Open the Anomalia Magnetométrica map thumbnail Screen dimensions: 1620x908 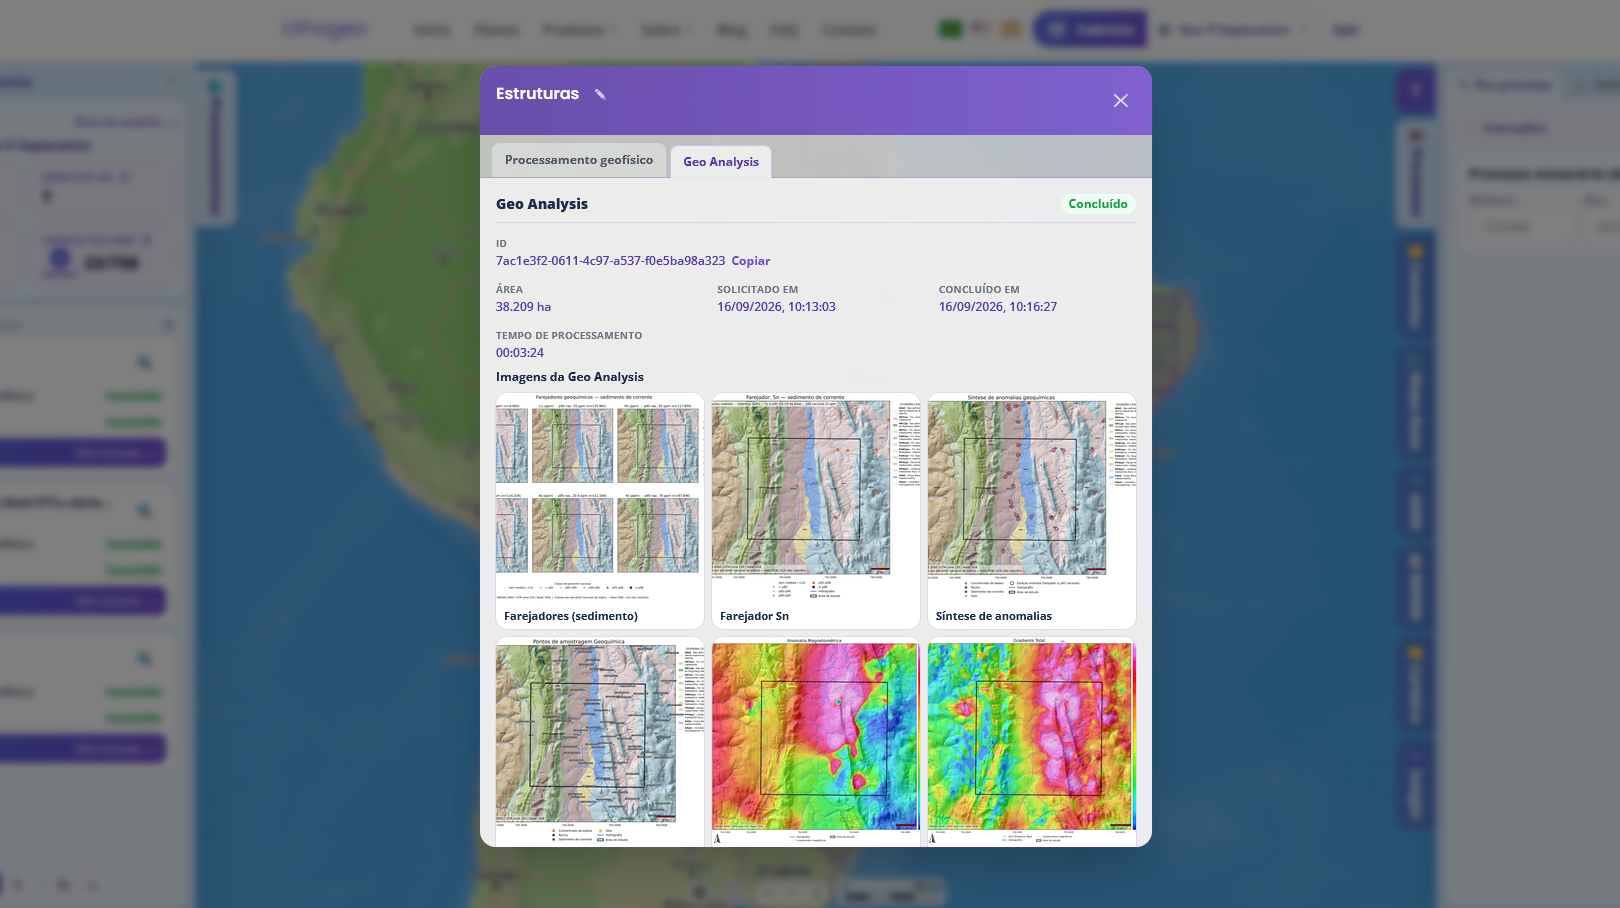816,742
